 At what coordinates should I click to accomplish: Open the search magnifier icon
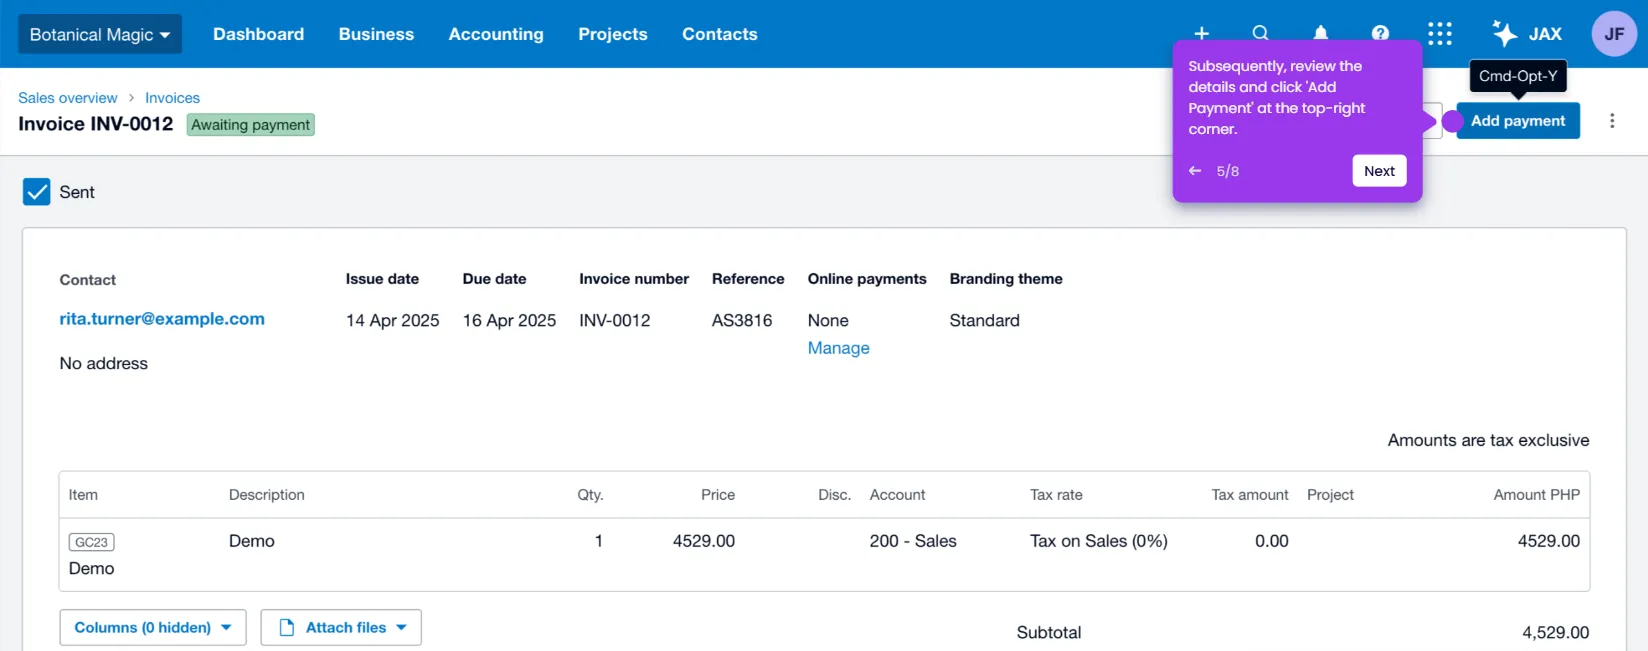click(x=1261, y=33)
